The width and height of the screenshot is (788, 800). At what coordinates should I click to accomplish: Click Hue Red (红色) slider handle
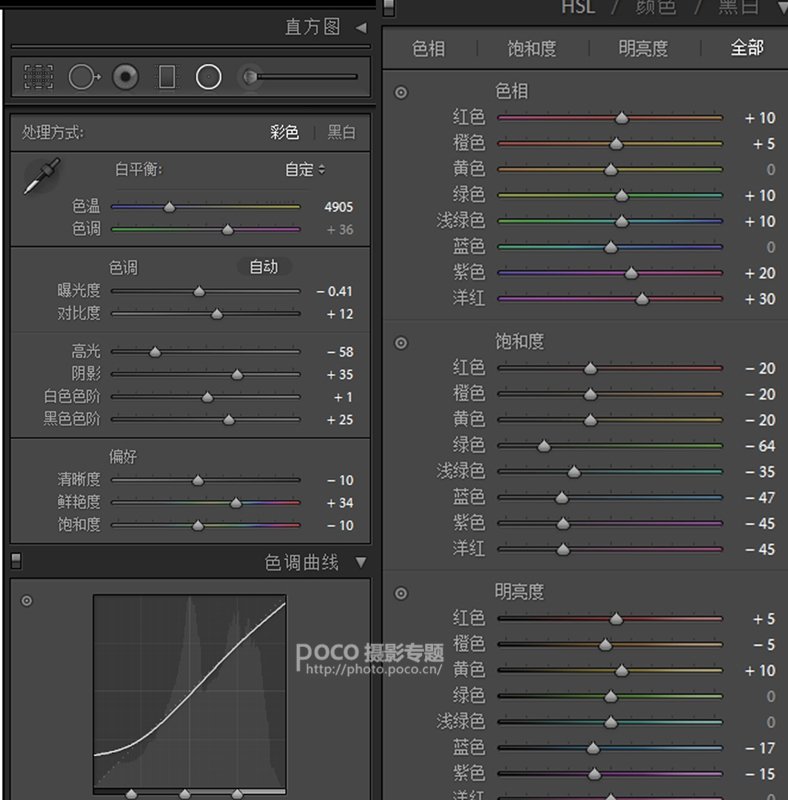point(622,118)
